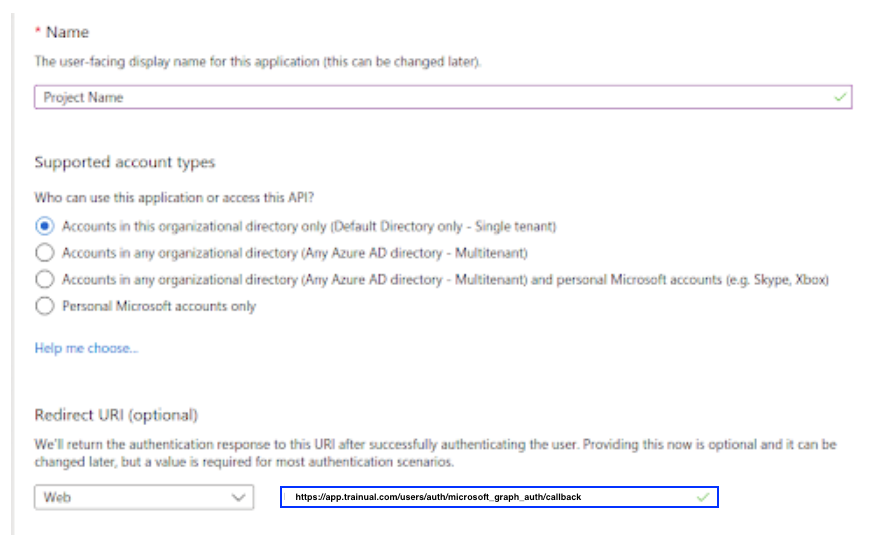The image size is (889, 548).
Task: Click the user-facing display name description text
Action: 257,61
